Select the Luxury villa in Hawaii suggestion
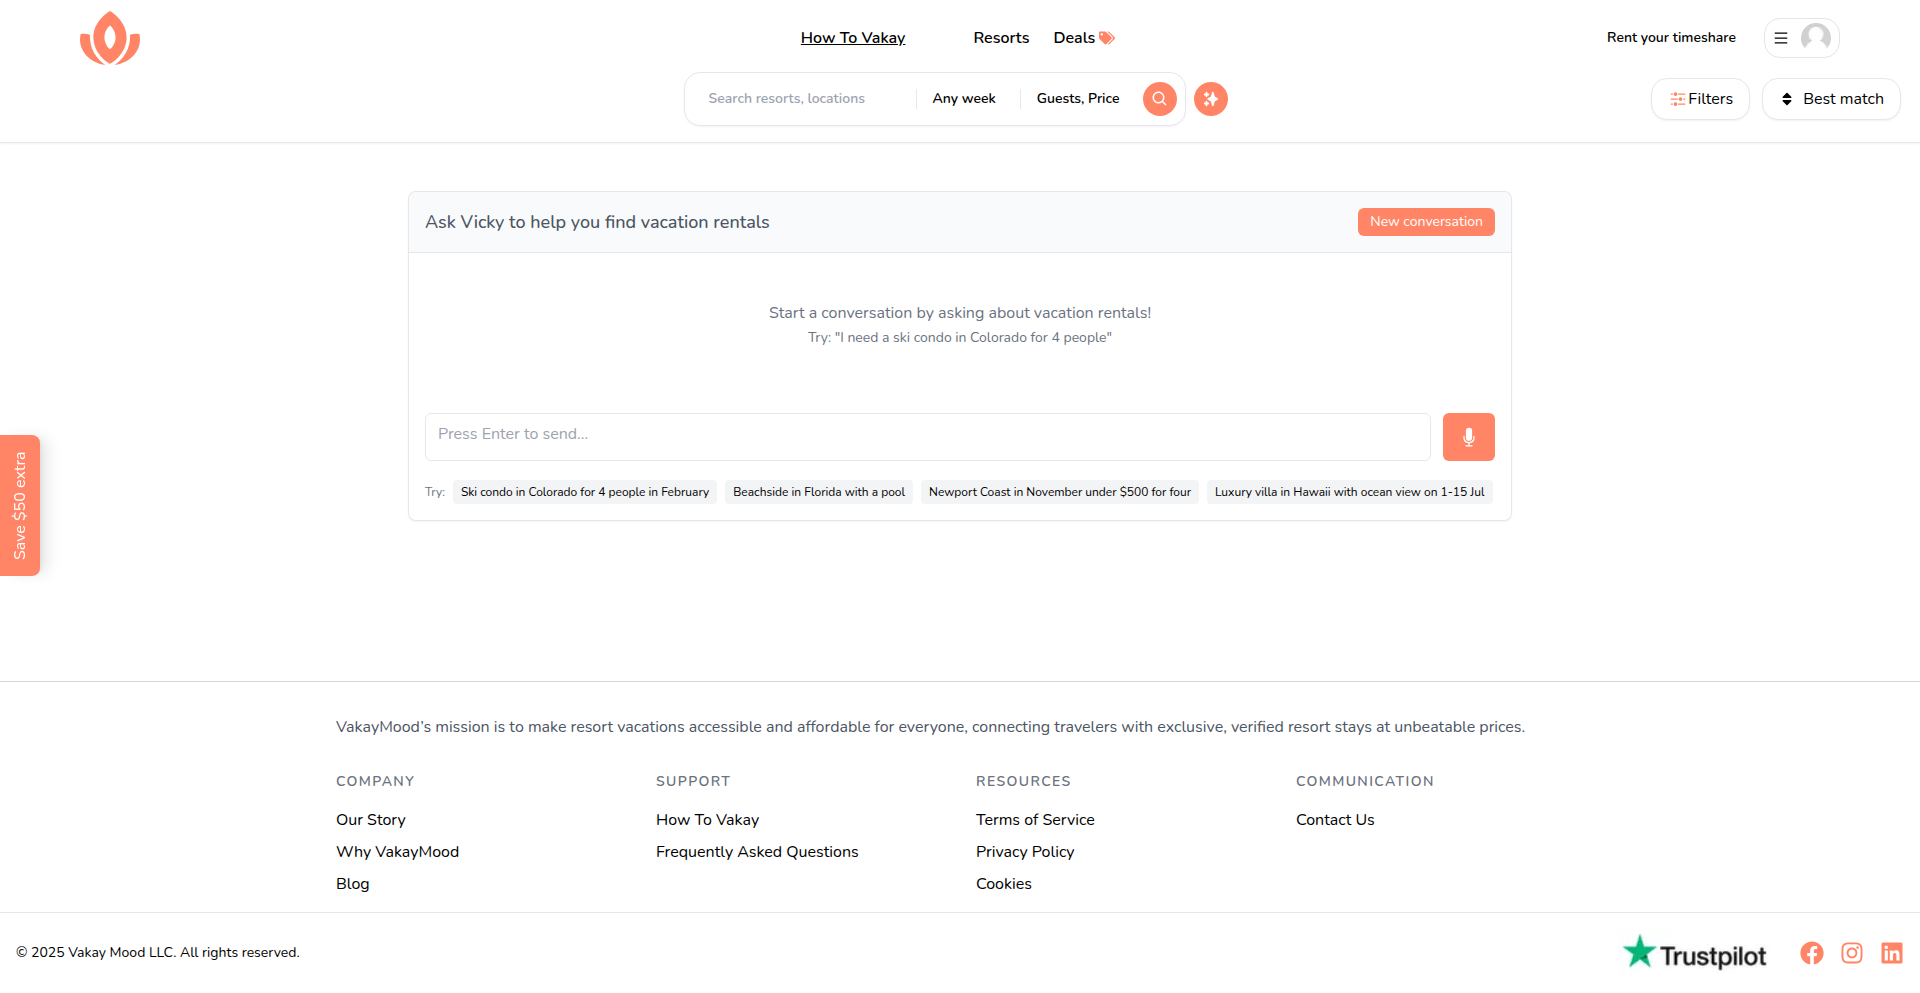Screen dimensions: 1920x993 [x=1350, y=492]
